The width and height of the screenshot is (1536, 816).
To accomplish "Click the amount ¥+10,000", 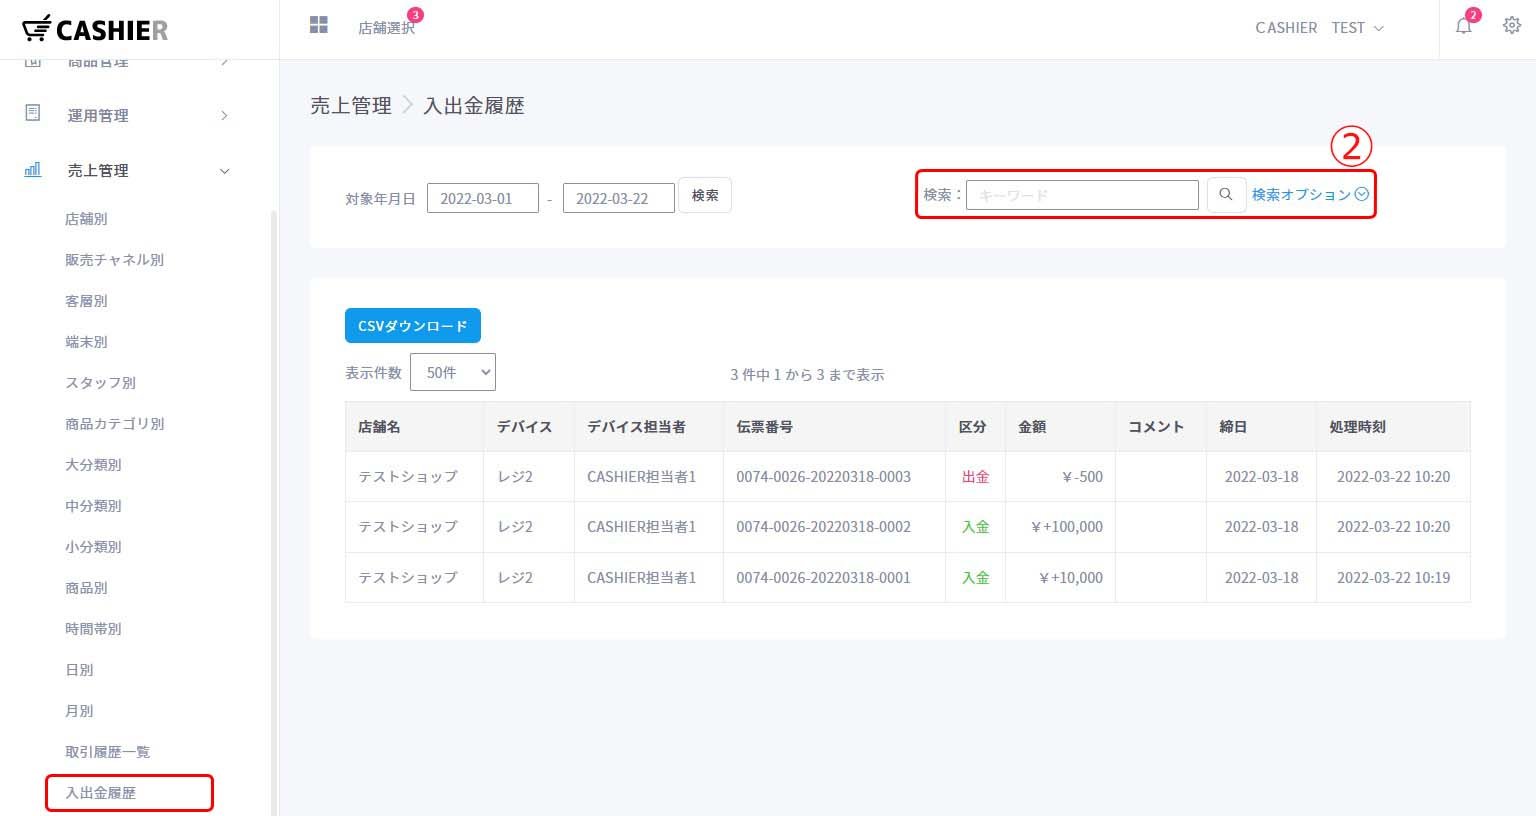I will [x=1071, y=578].
